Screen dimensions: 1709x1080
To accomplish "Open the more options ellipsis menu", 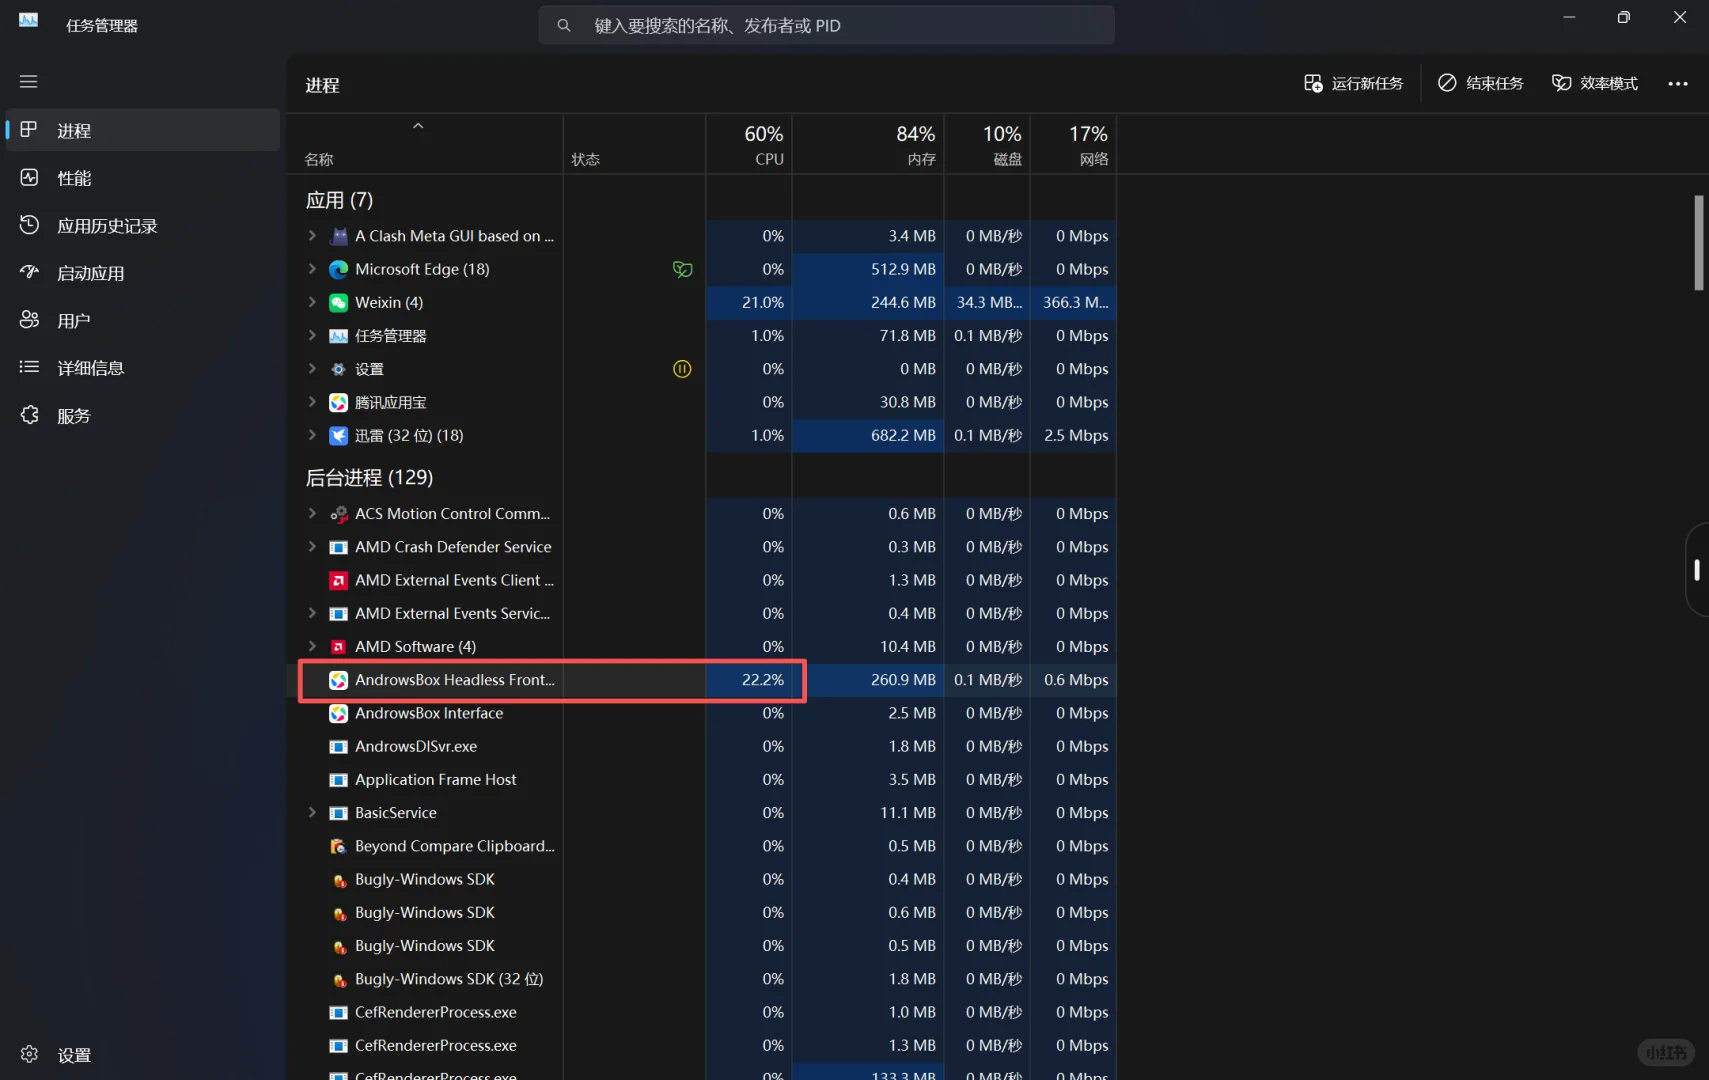I will pyautogui.click(x=1678, y=84).
